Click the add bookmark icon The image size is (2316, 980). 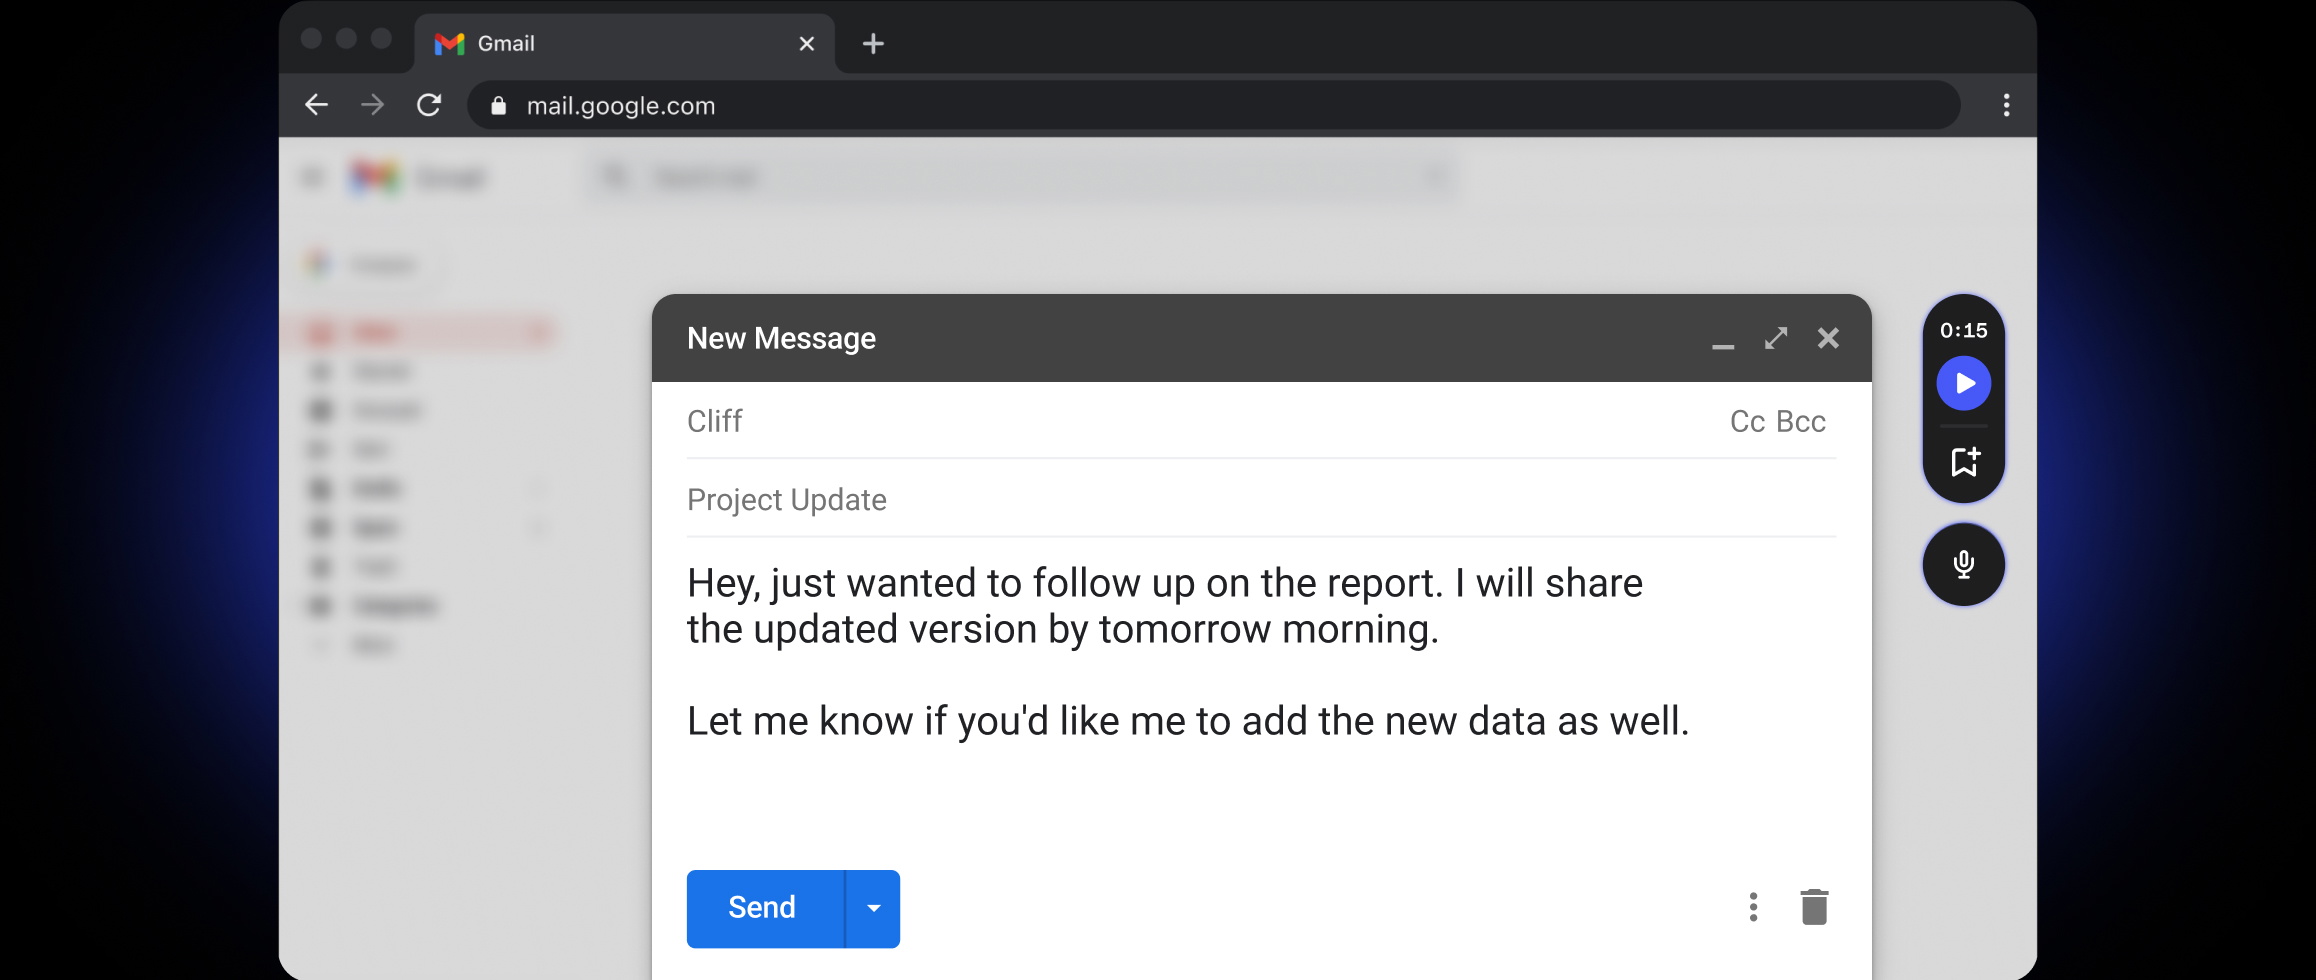[1964, 461]
